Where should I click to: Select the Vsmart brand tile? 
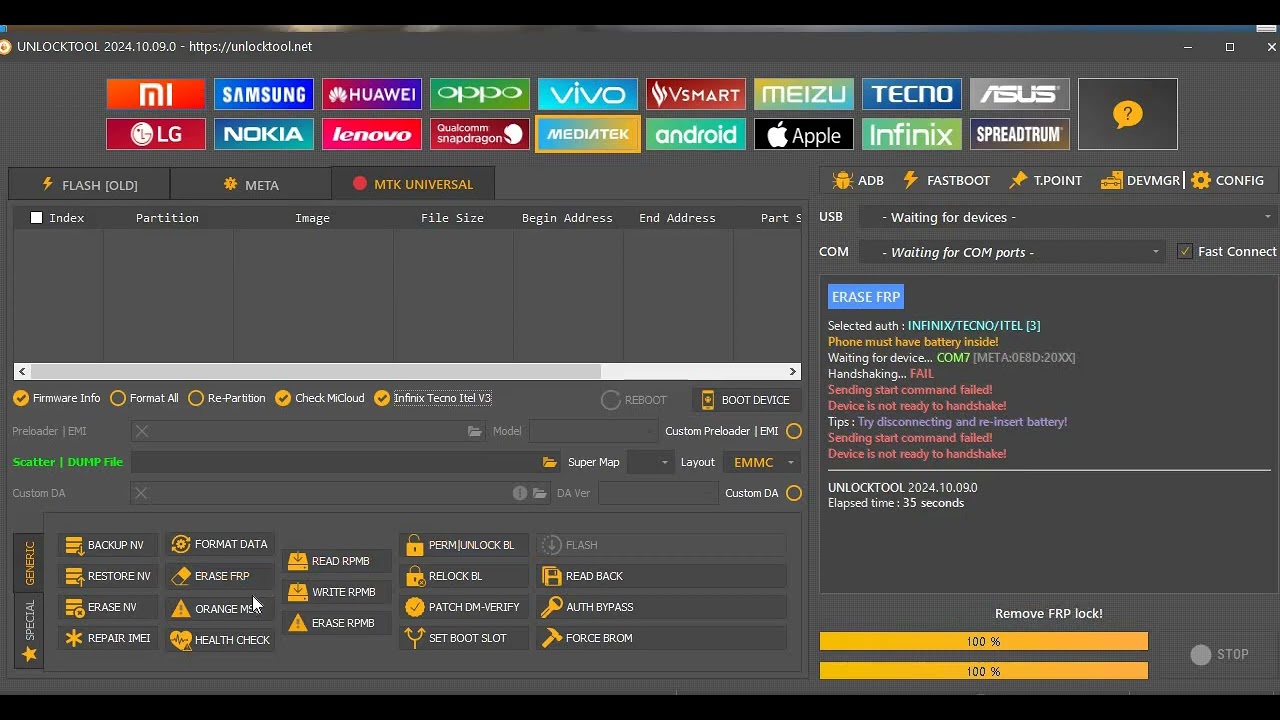pos(696,94)
